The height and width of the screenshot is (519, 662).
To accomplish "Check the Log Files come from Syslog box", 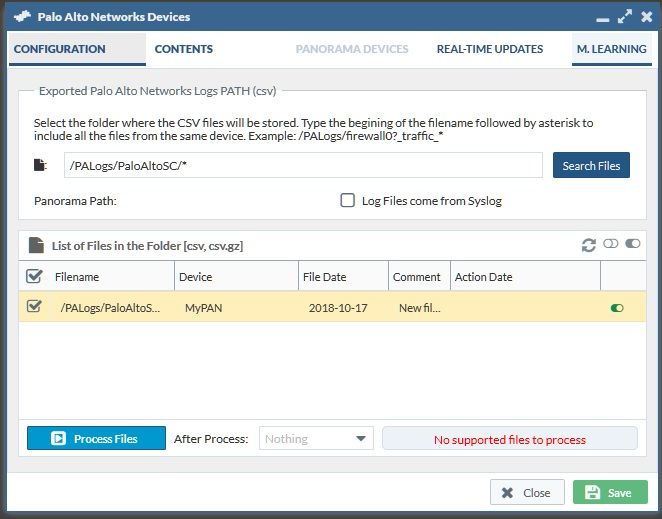I will point(348,200).
